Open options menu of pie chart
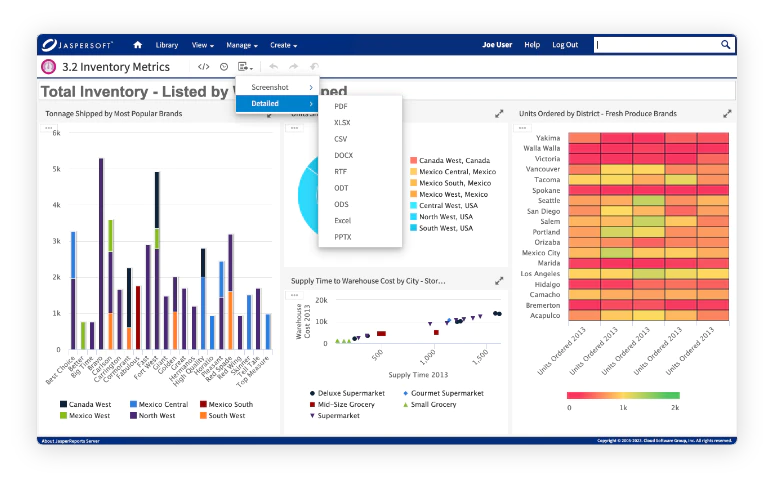 coord(294,128)
